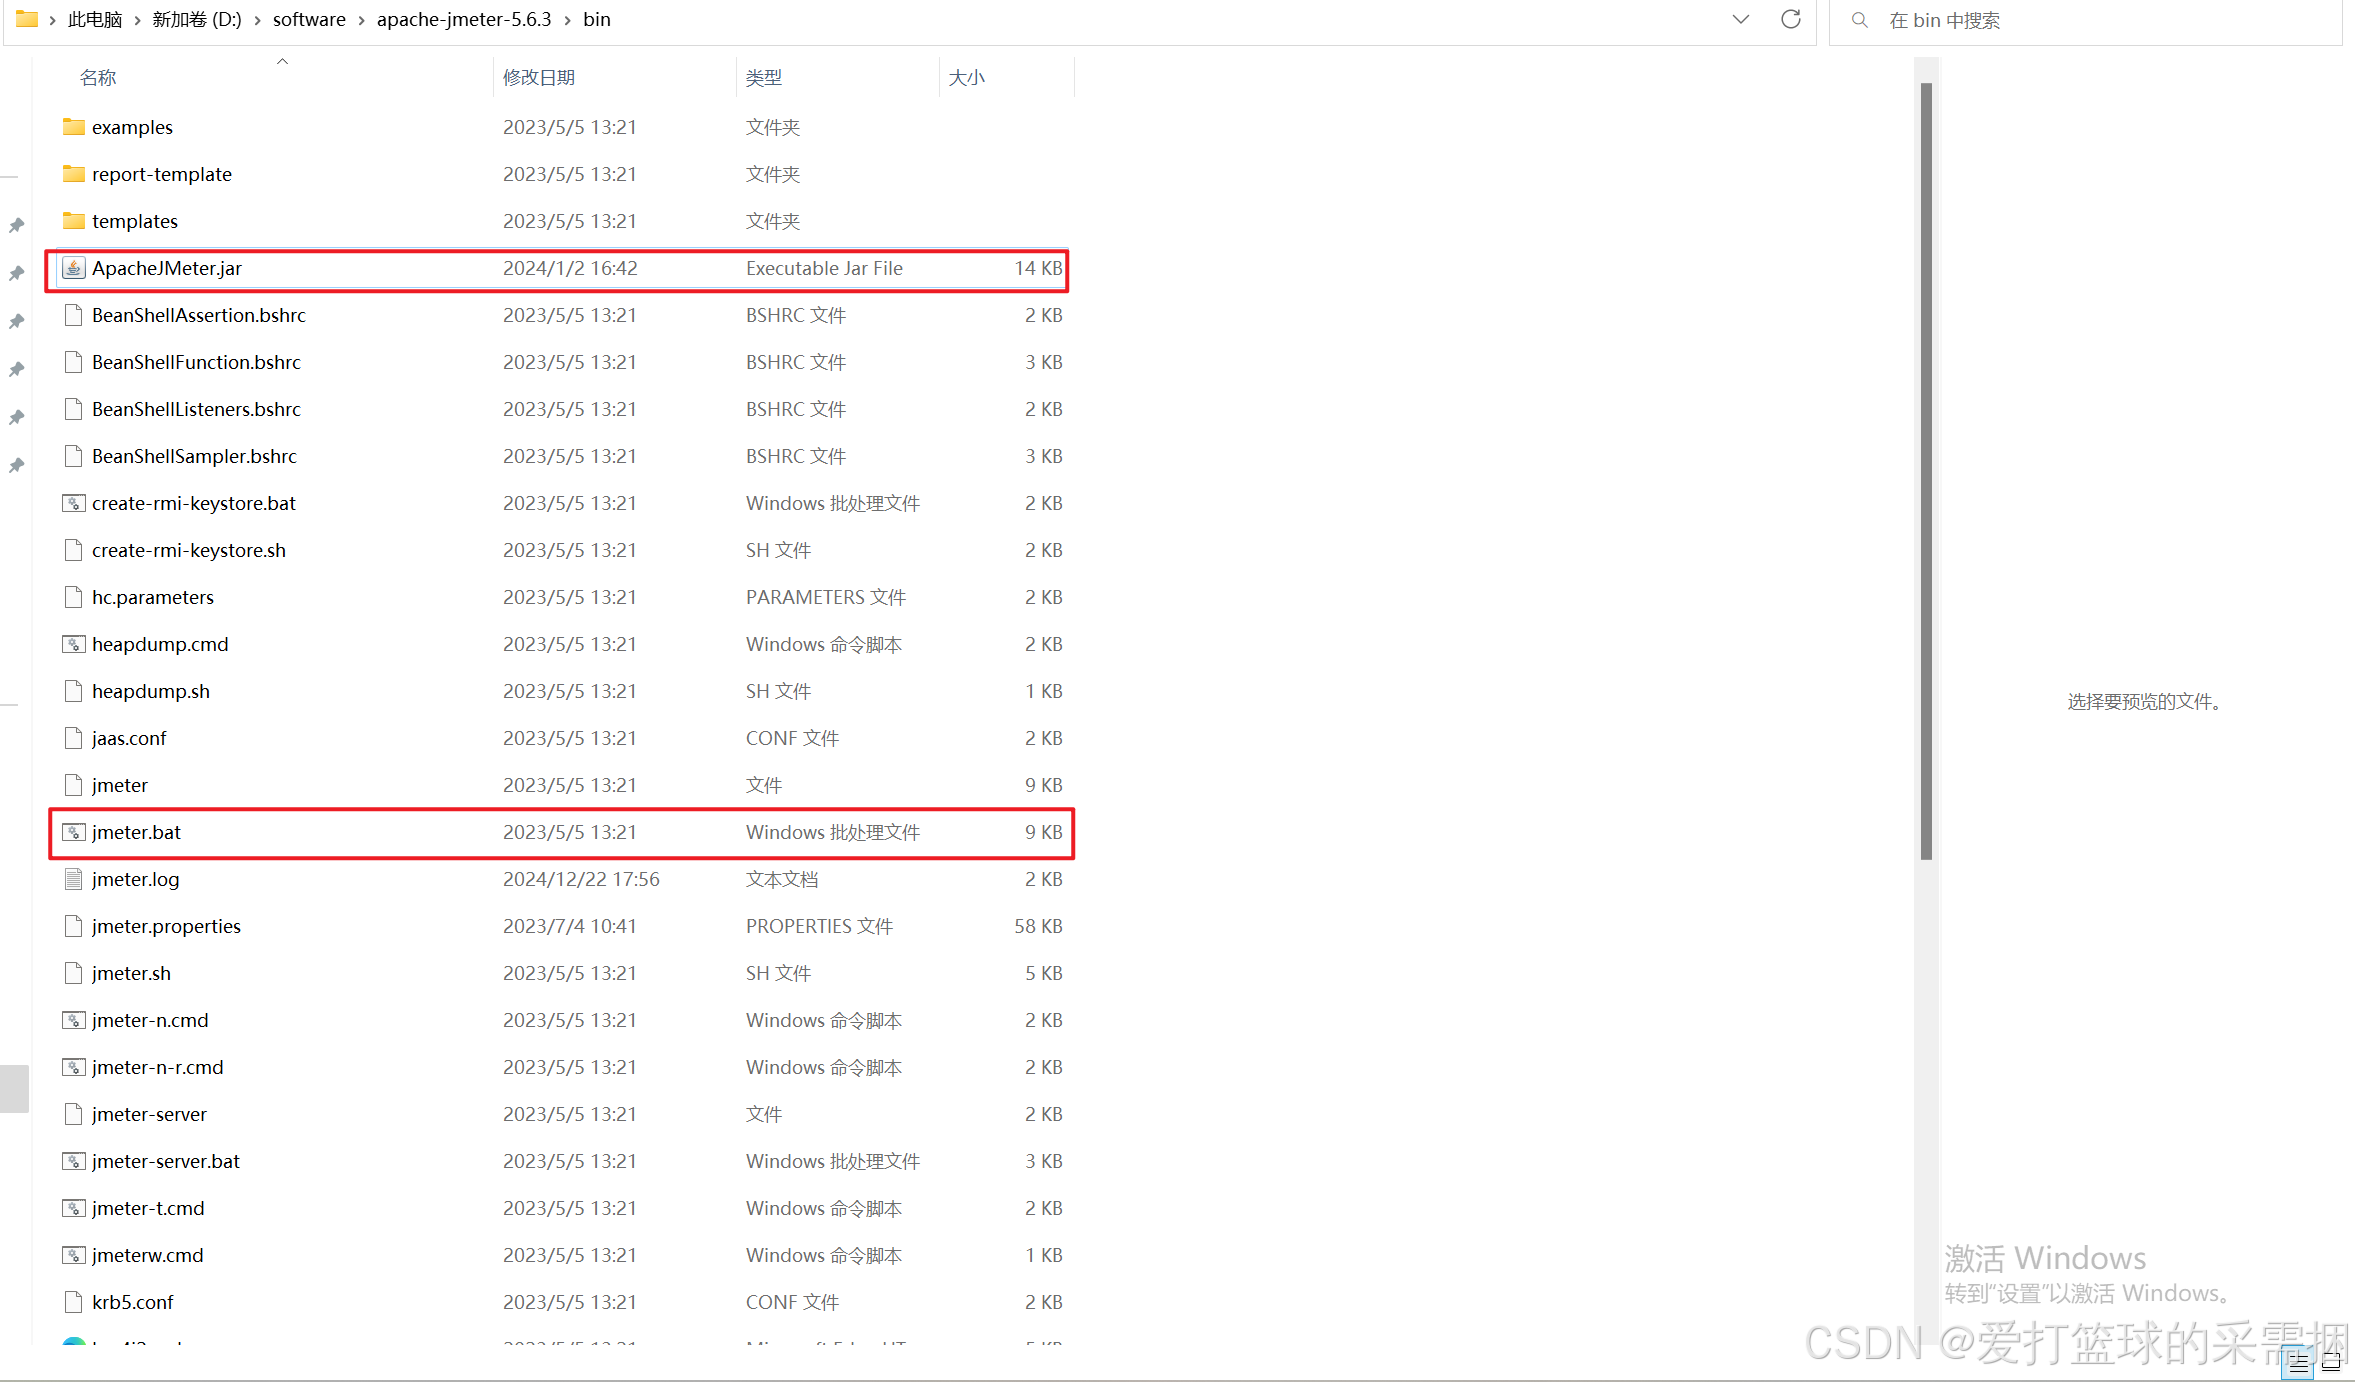Click vertical scrollbar of file list

point(1925,470)
